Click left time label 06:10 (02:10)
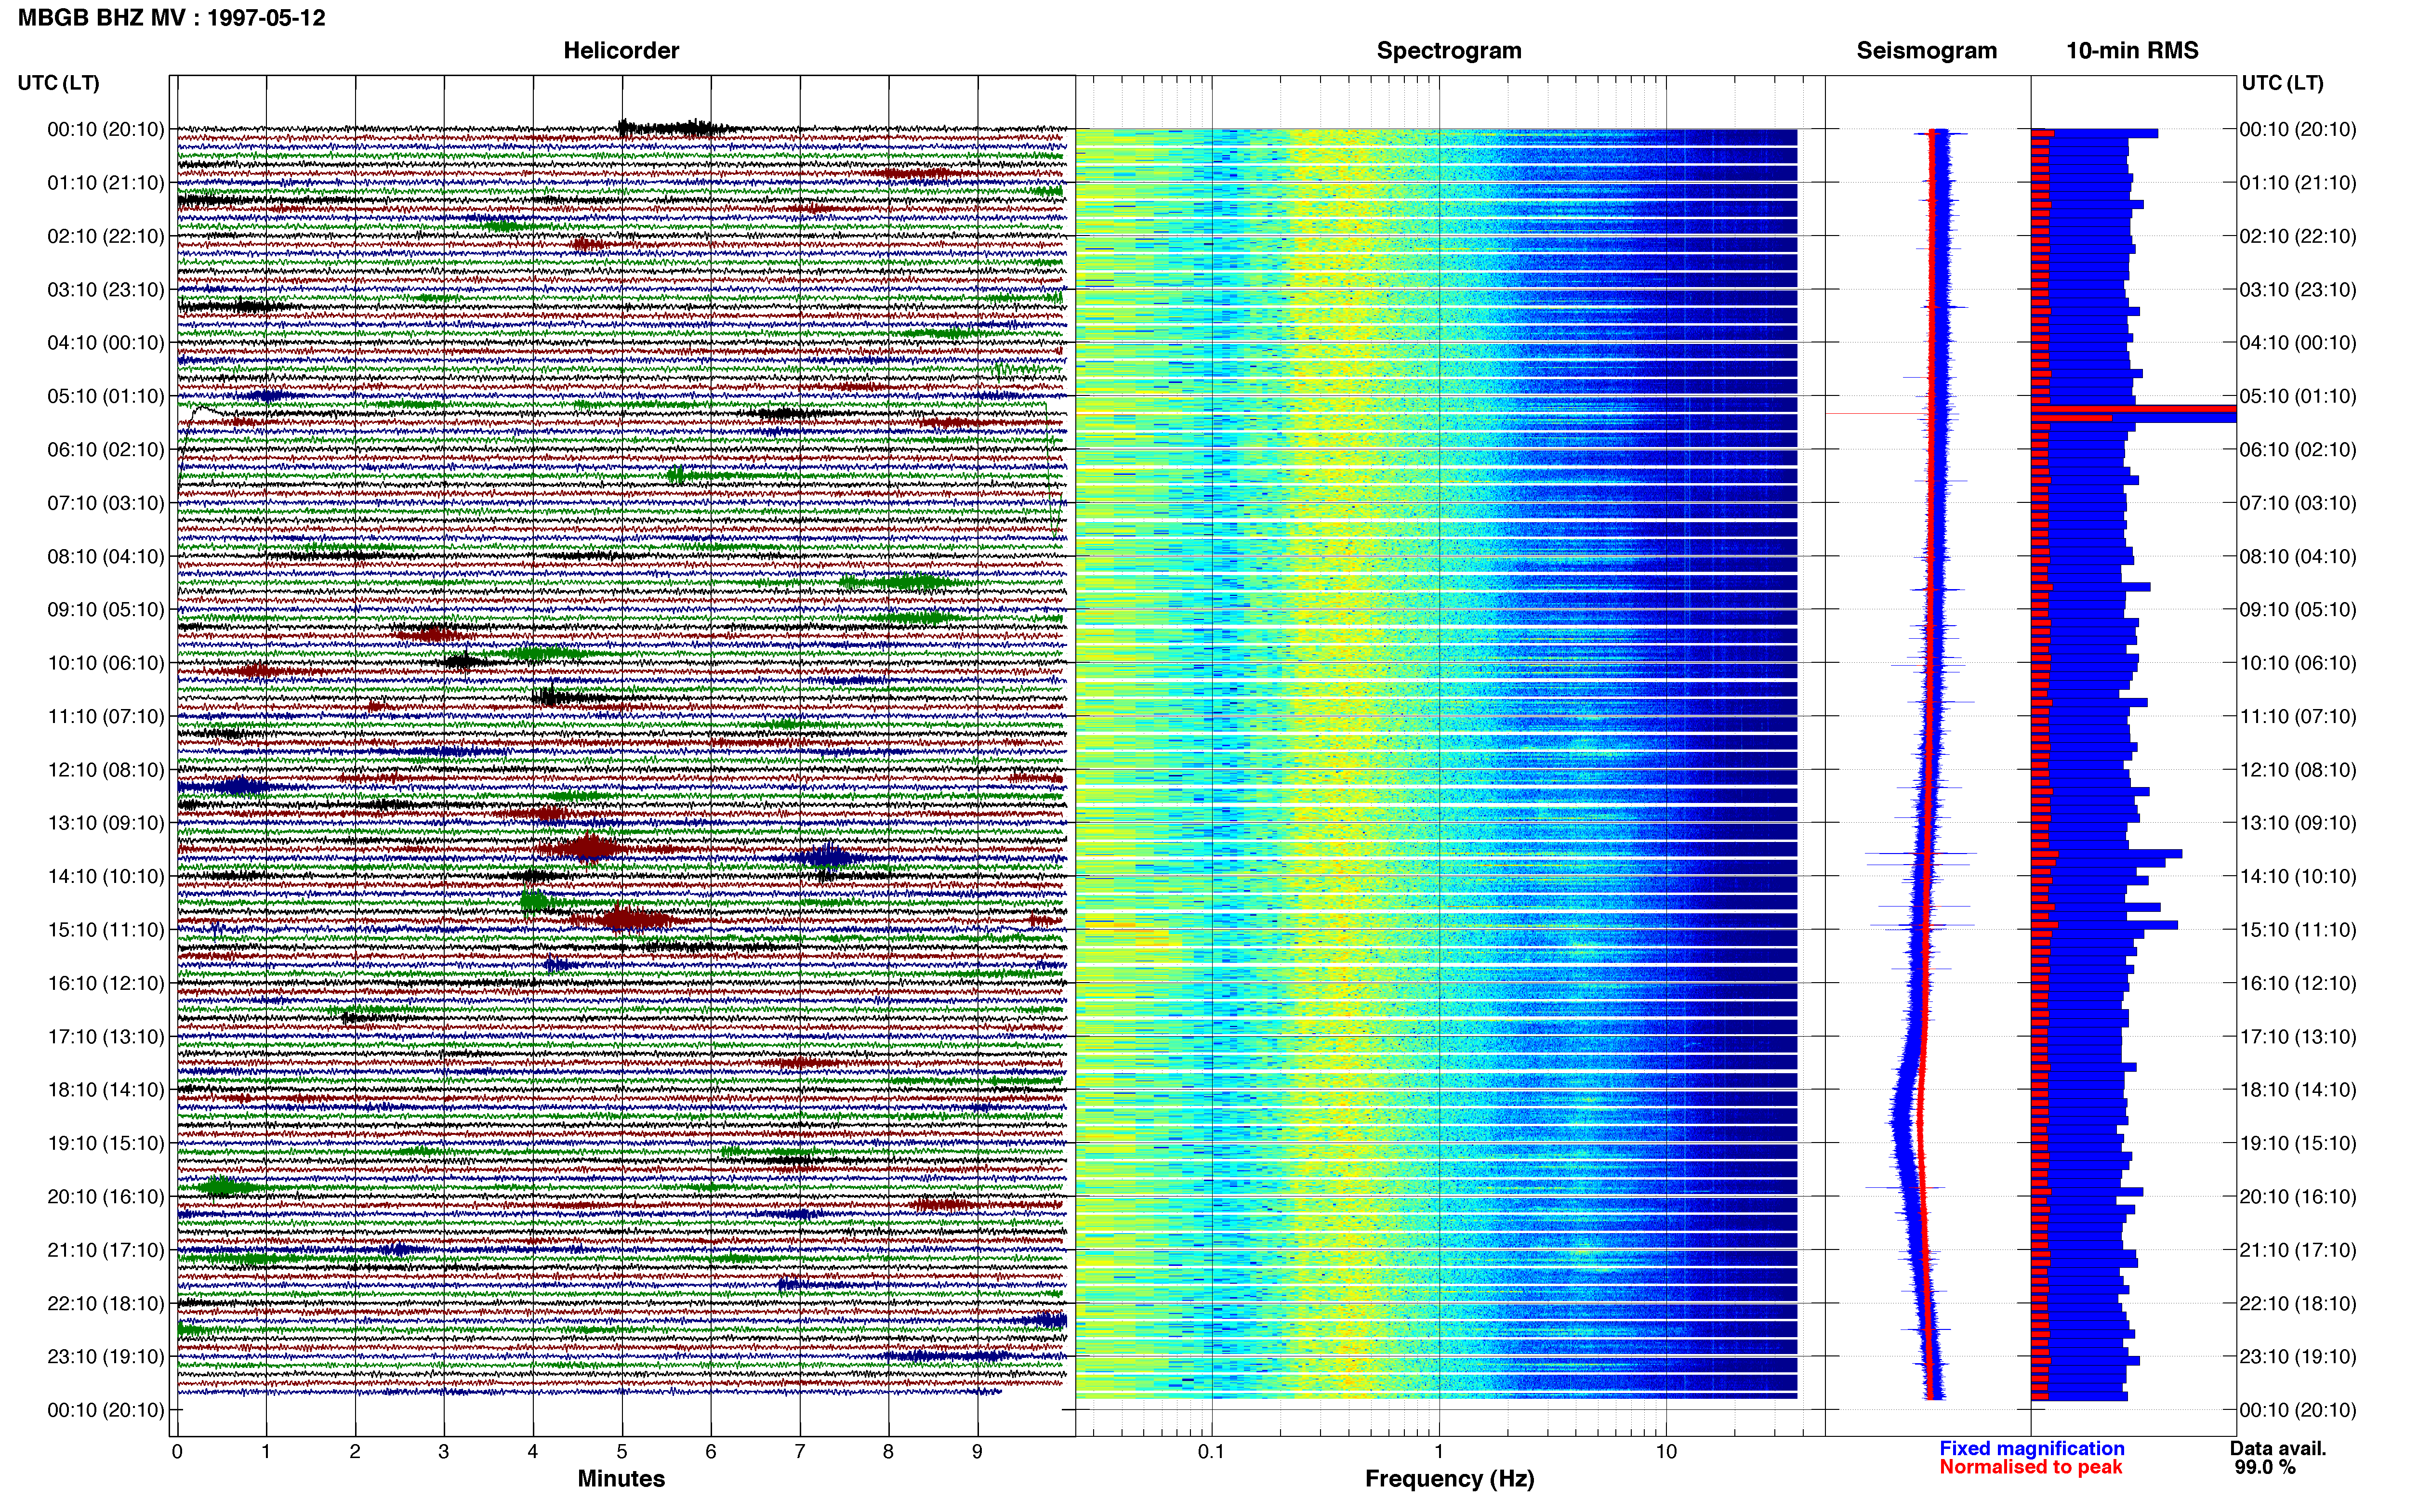2418x1512 pixels. coord(106,450)
